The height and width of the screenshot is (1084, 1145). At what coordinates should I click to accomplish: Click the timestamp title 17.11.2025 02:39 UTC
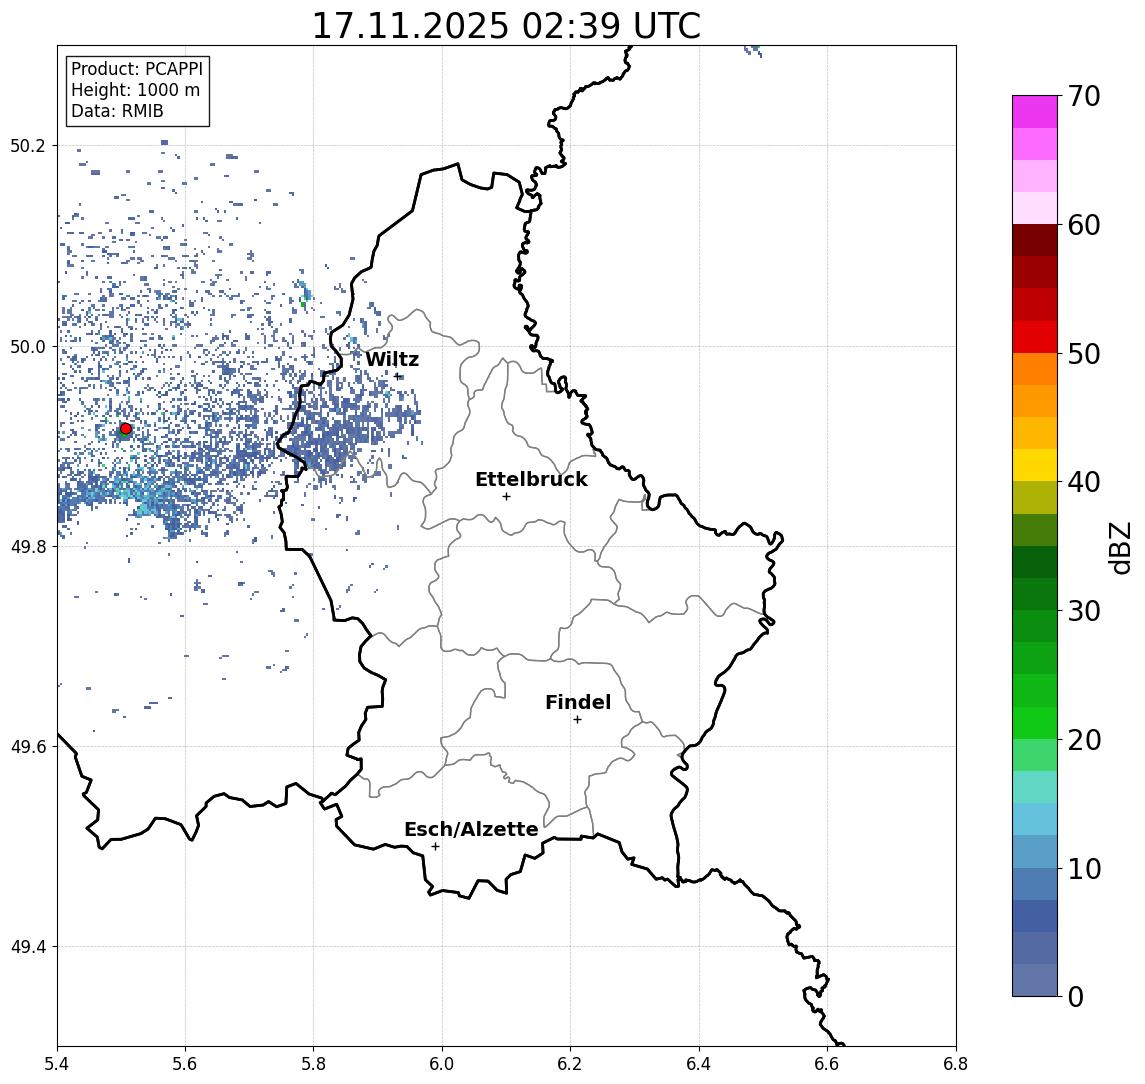pos(506,26)
